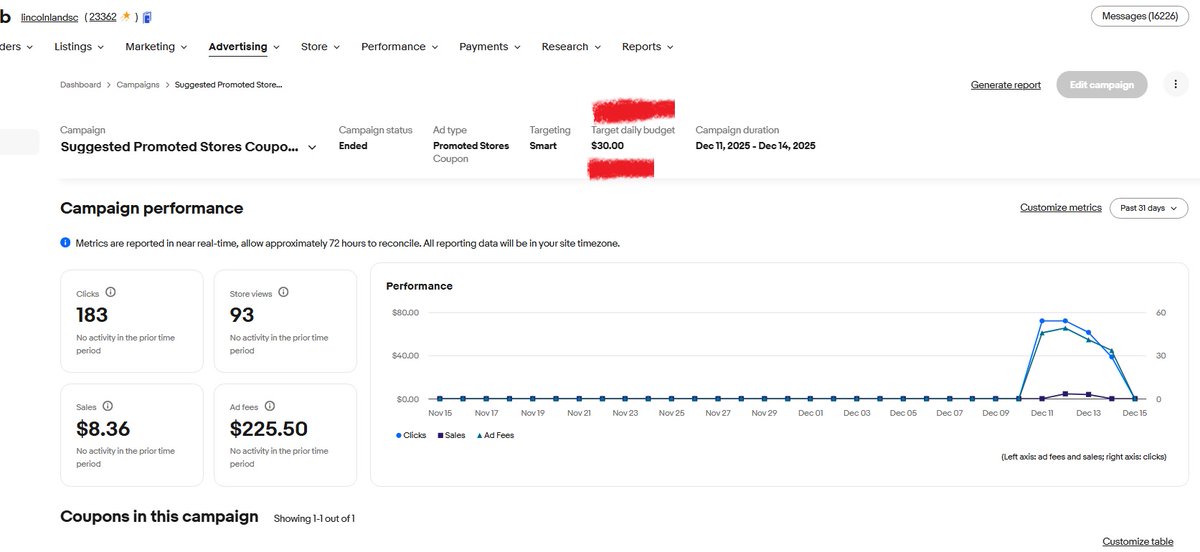The width and height of the screenshot is (1200, 552).
Task: Open the Advertising menu
Action: [x=244, y=47]
